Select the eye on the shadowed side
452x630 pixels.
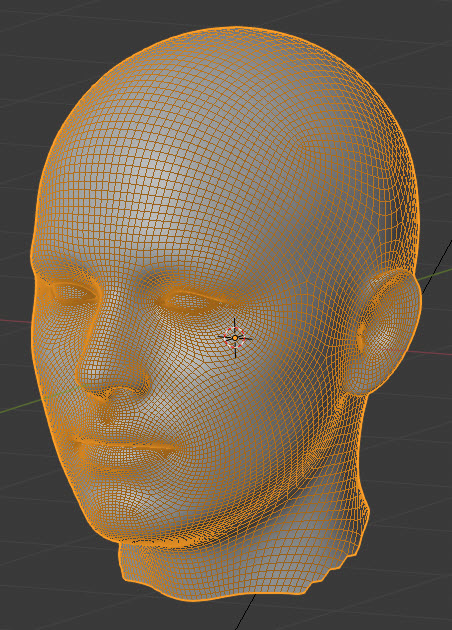click(74, 292)
